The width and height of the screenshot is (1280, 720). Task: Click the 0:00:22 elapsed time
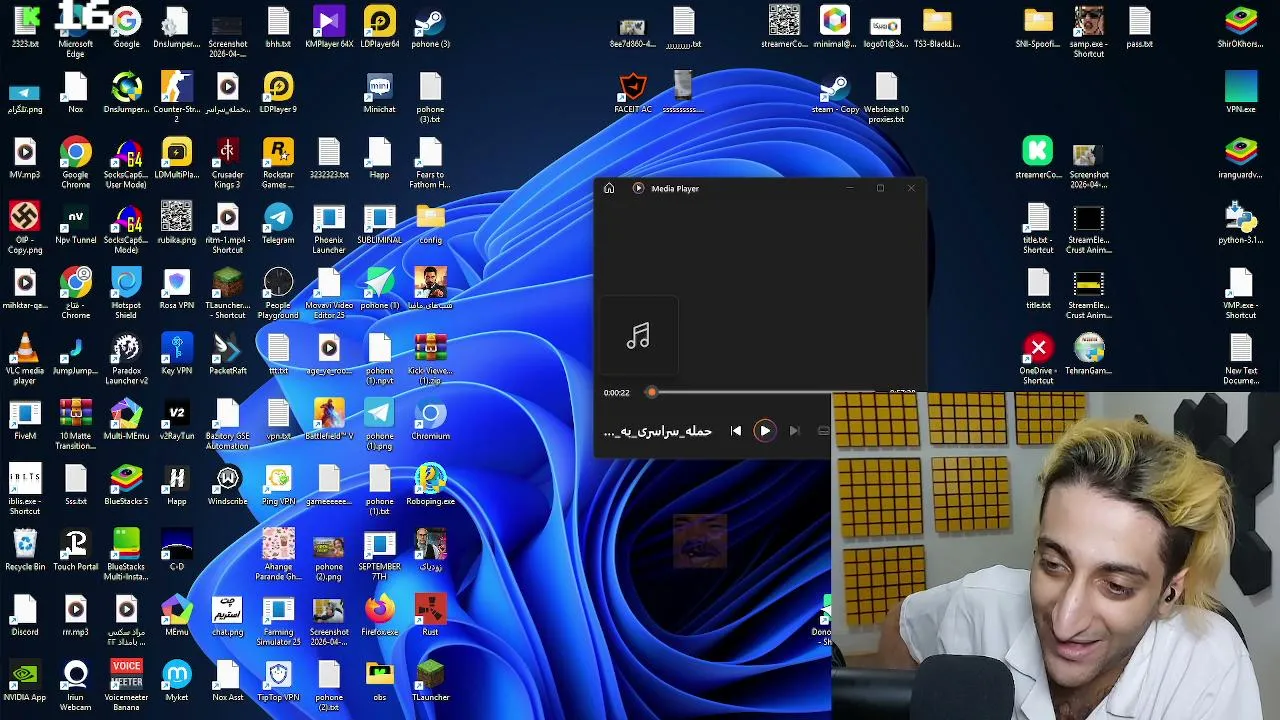[617, 393]
